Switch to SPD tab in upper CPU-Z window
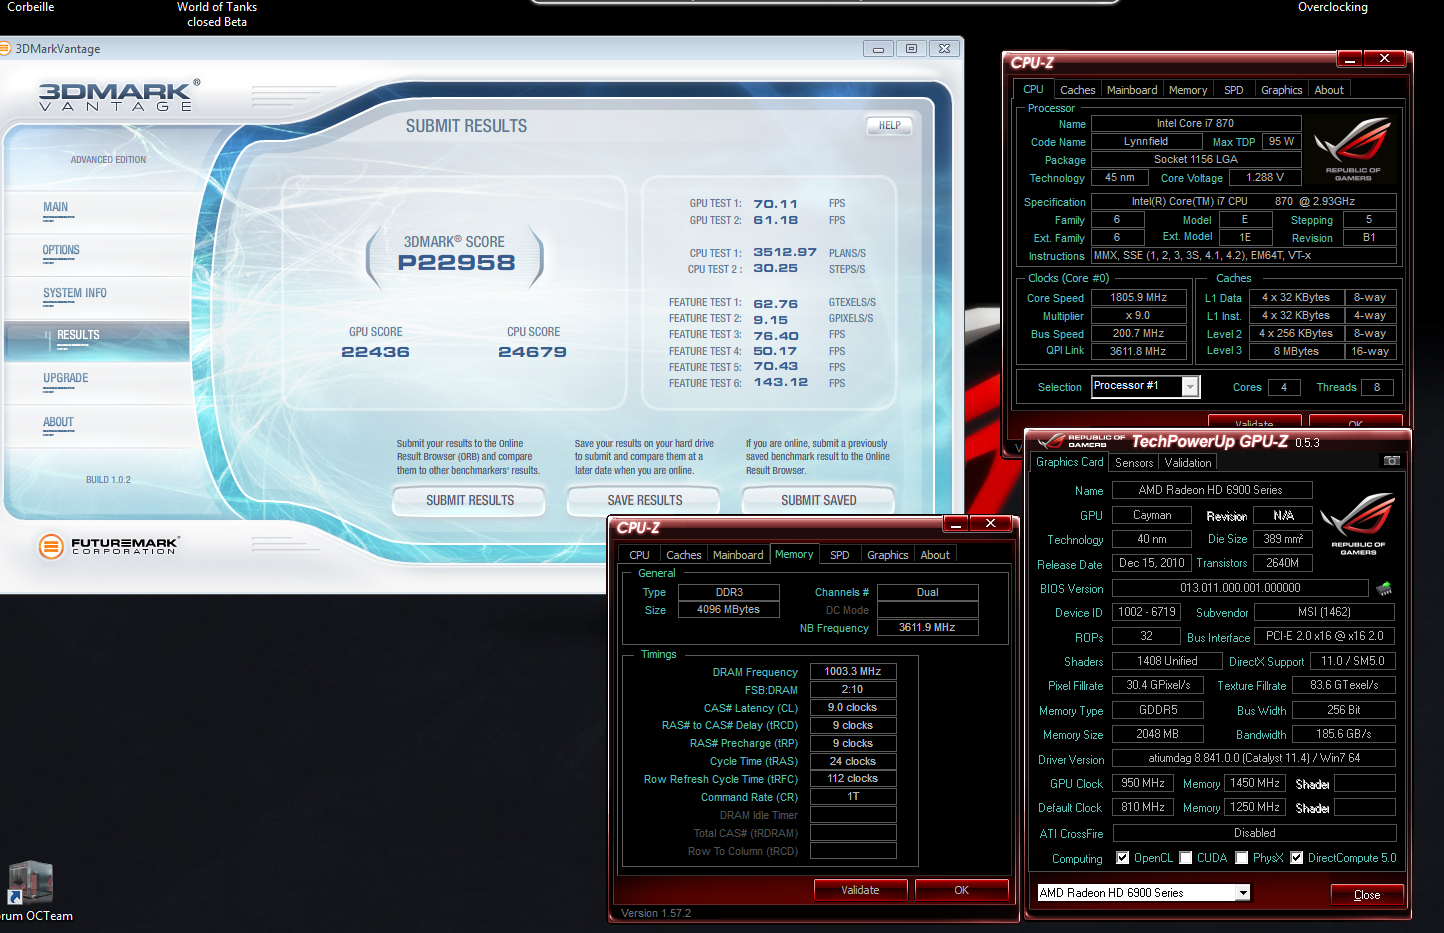This screenshot has width=1444, height=933. pos(1234,90)
